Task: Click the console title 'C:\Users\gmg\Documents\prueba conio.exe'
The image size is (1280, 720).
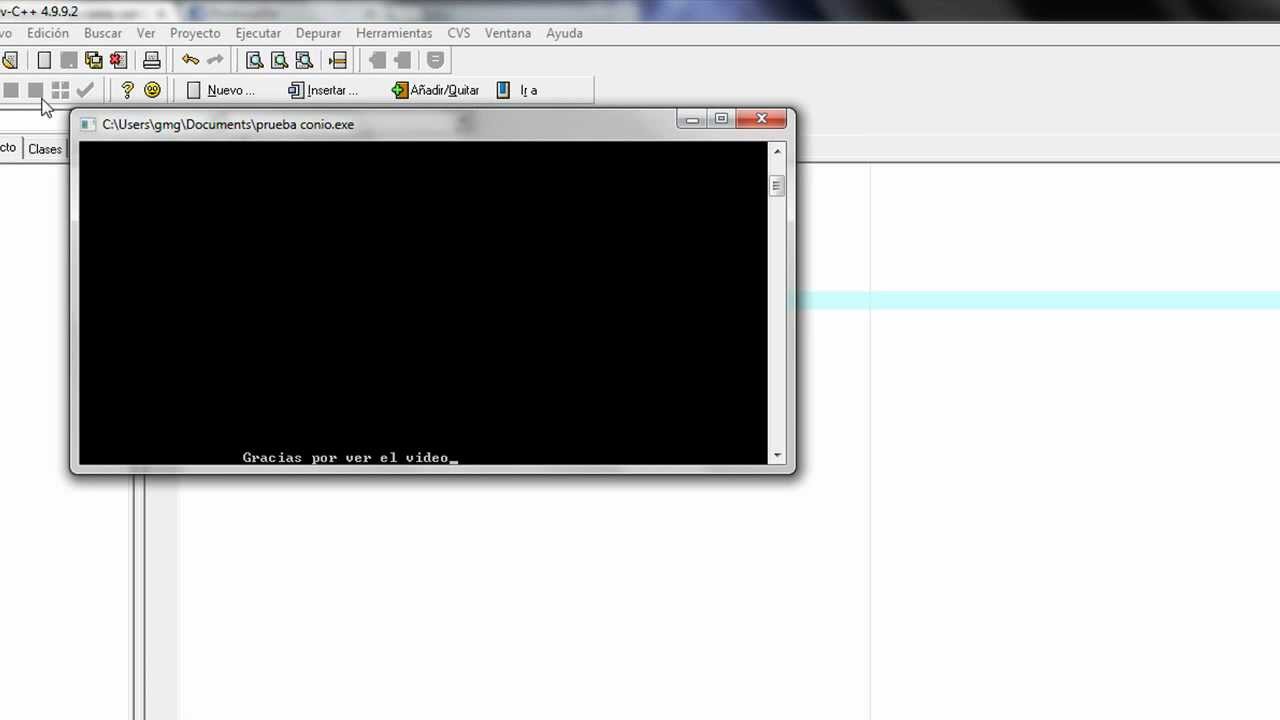Action: pyautogui.click(x=228, y=125)
